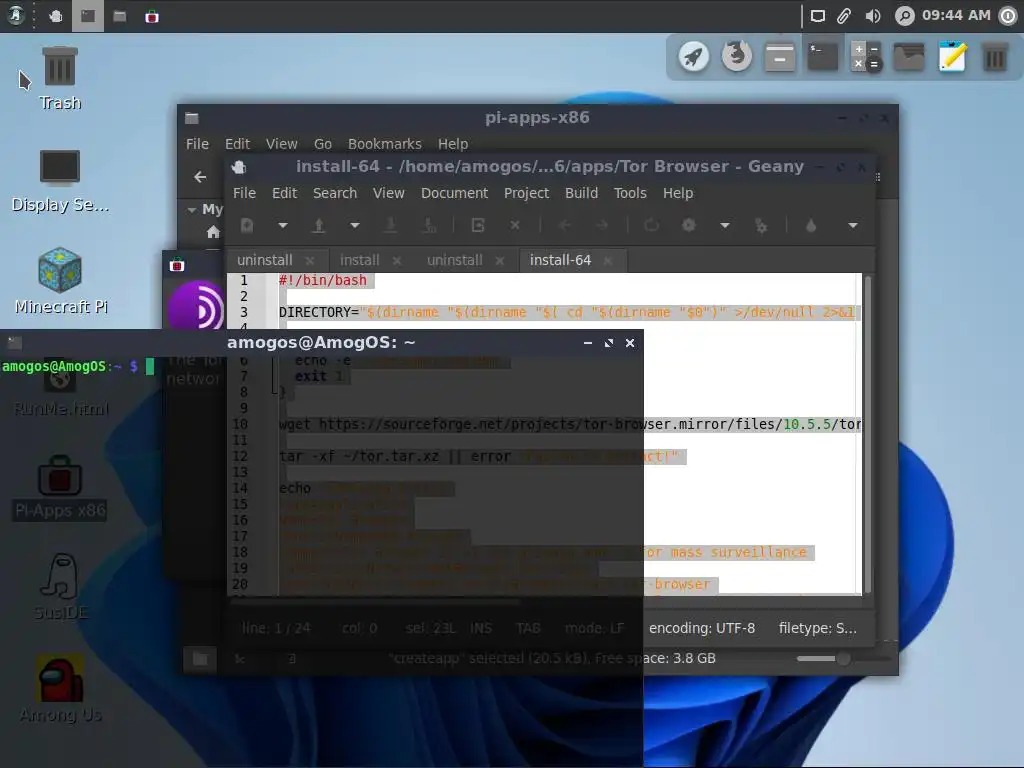
Task: Navigate forward with the right arrow in Geany
Action: 602,225
